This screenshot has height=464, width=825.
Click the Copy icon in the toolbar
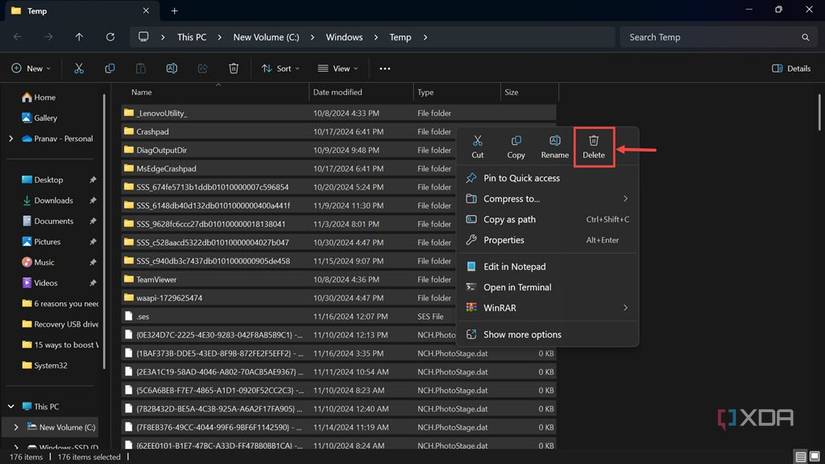pos(109,68)
